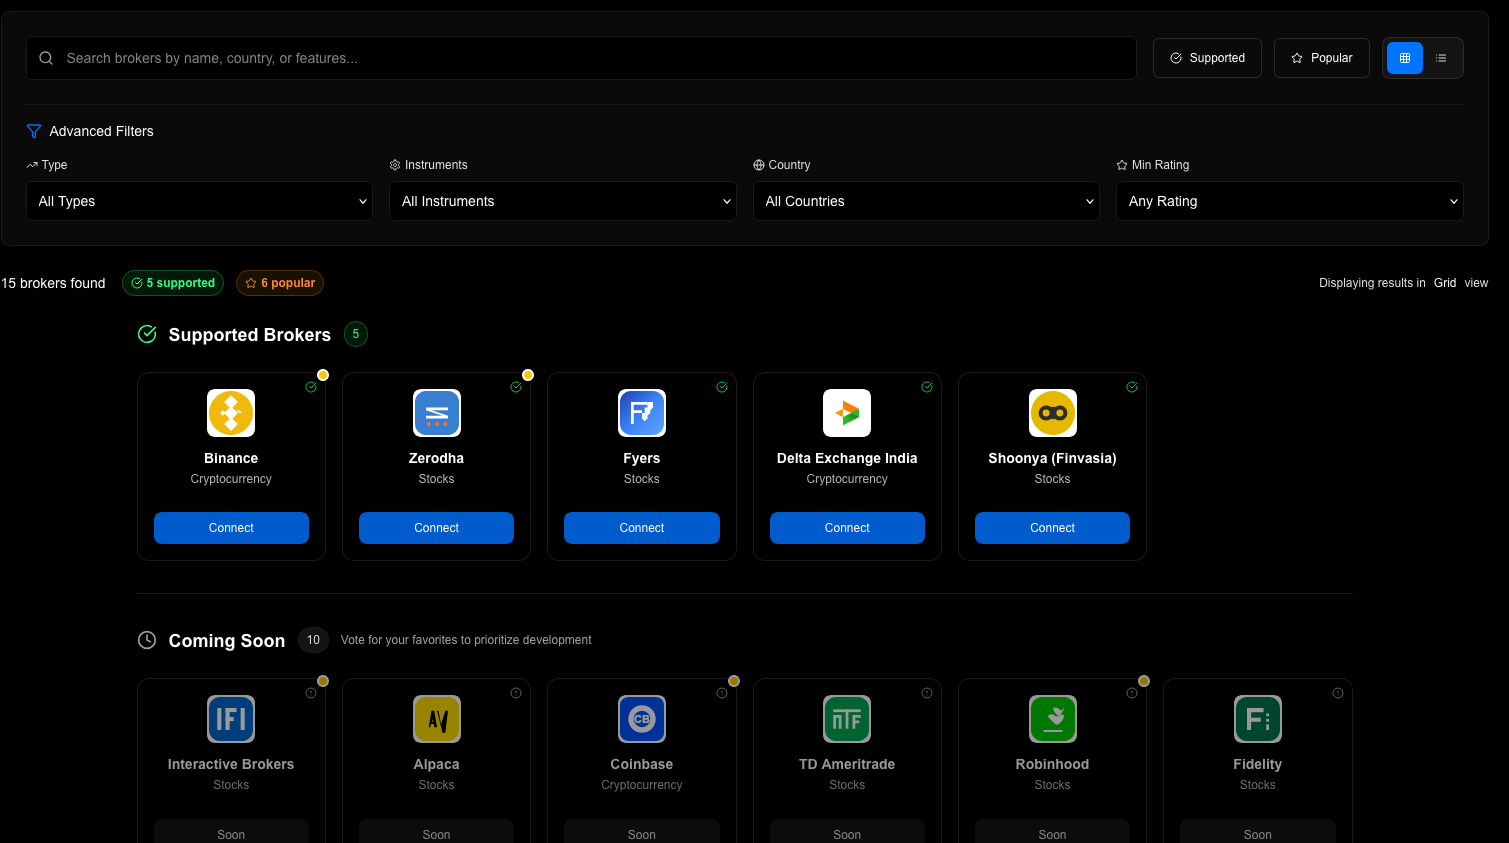
Task: Click the Zerodha broker logo icon
Action: coord(436,412)
